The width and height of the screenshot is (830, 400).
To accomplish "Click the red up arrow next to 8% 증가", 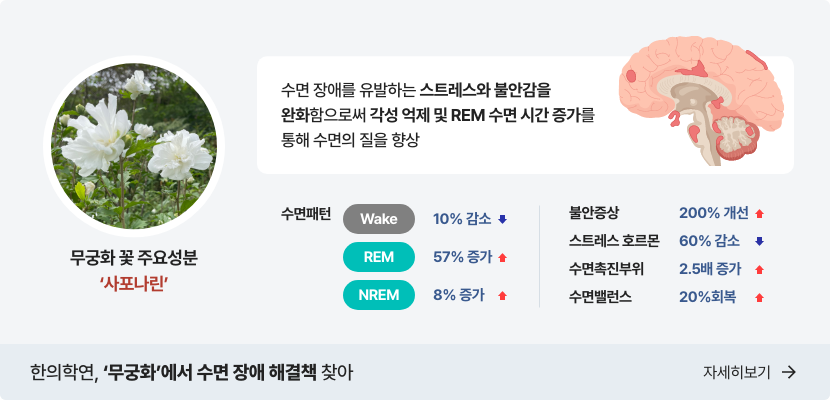I will (502, 296).
